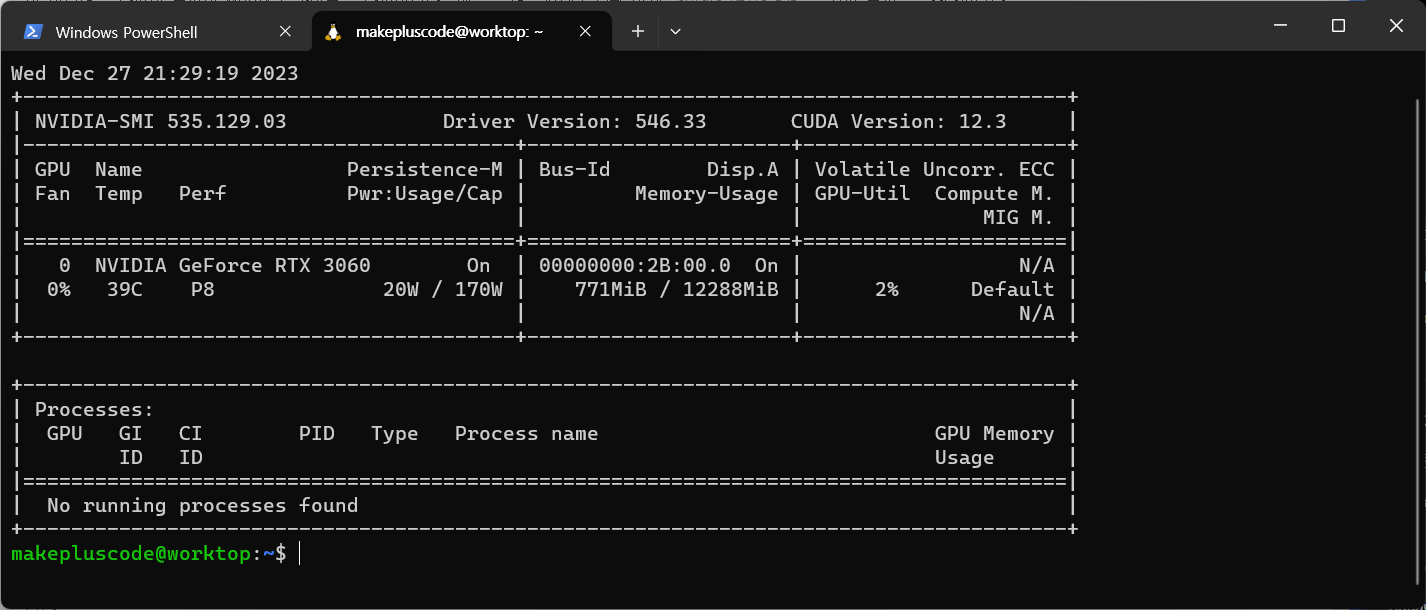Click the 'PID' column header
The height and width of the screenshot is (610, 1426).
[316, 434]
